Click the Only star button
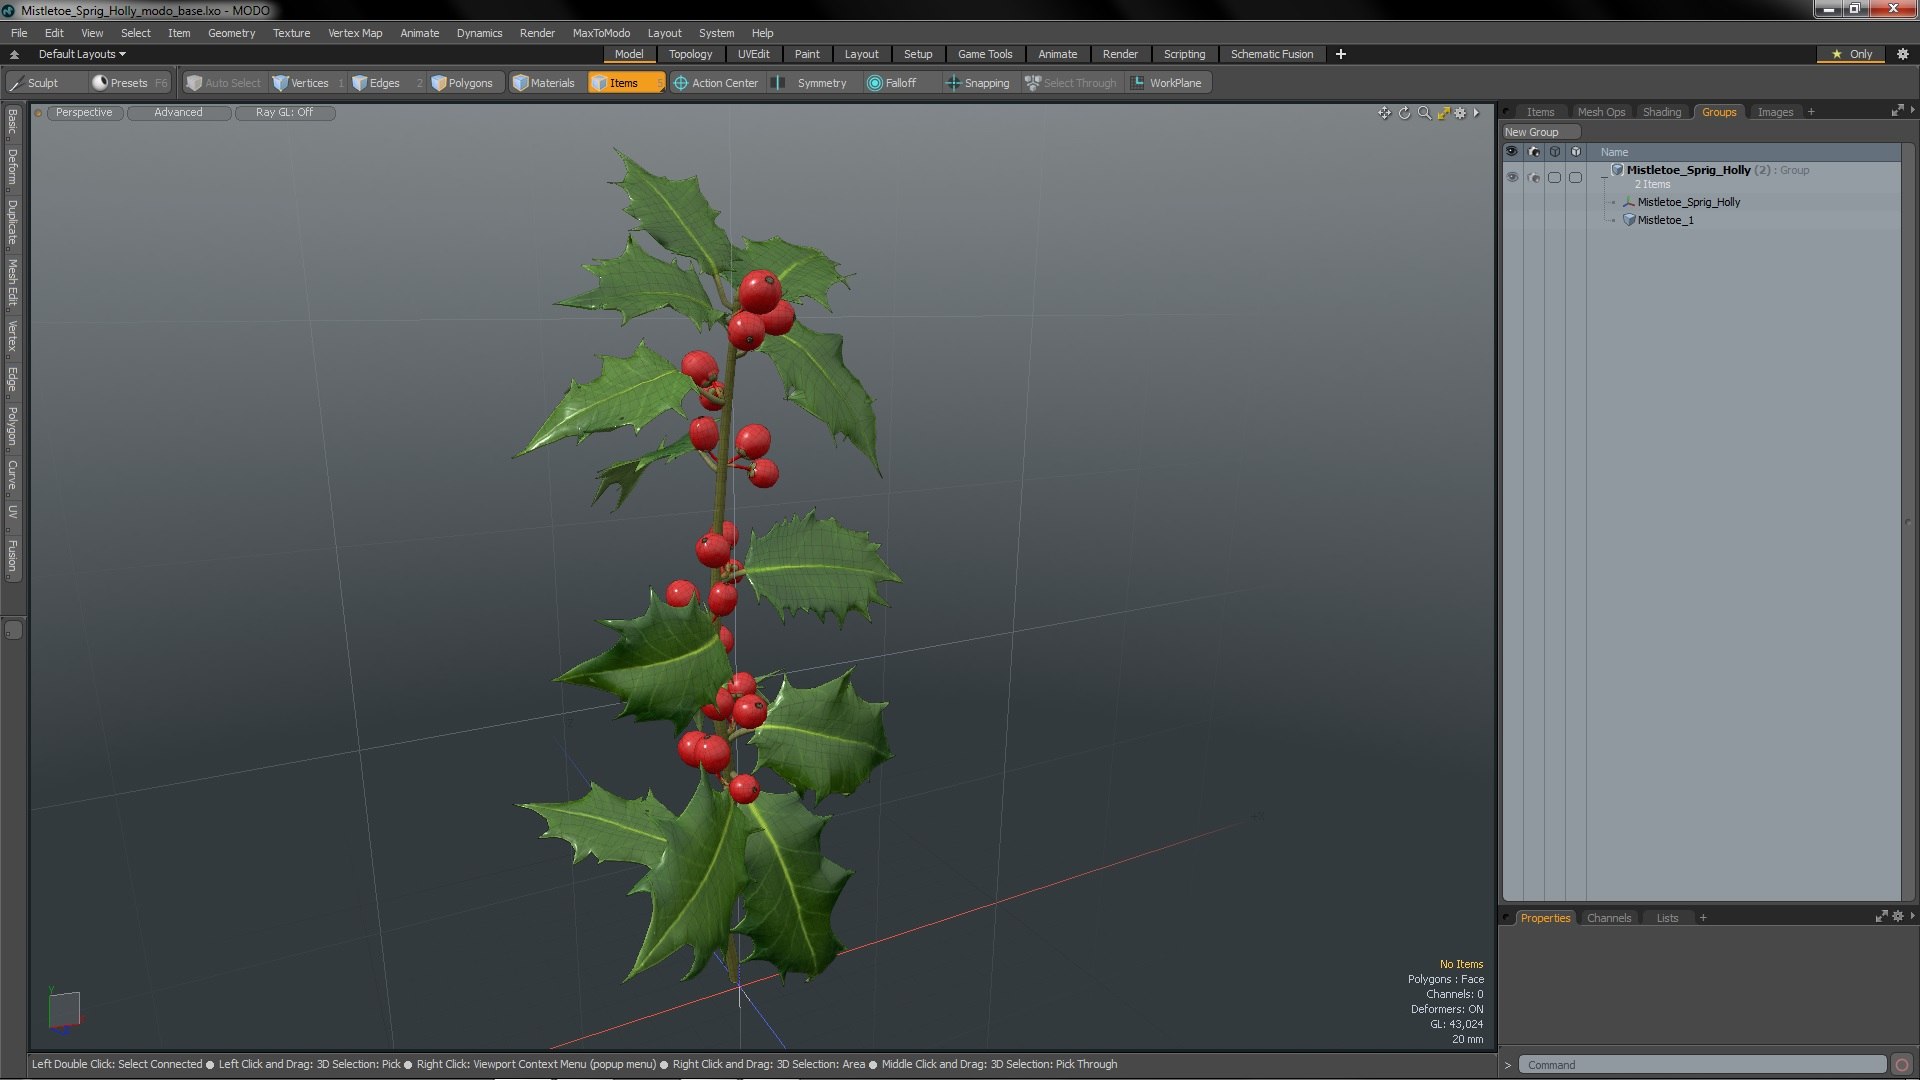Screen dimensions: 1920x1080 click(1852, 54)
